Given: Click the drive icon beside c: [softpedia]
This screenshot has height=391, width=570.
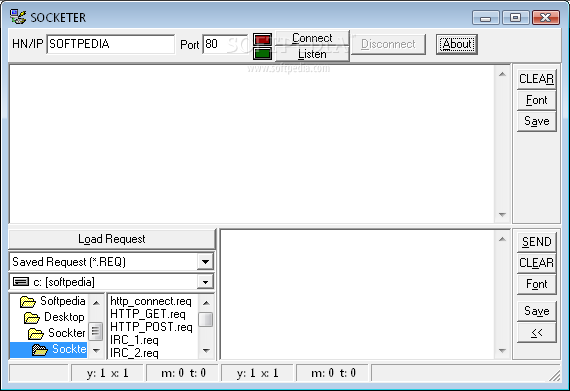Looking at the screenshot, I should [21, 282].
